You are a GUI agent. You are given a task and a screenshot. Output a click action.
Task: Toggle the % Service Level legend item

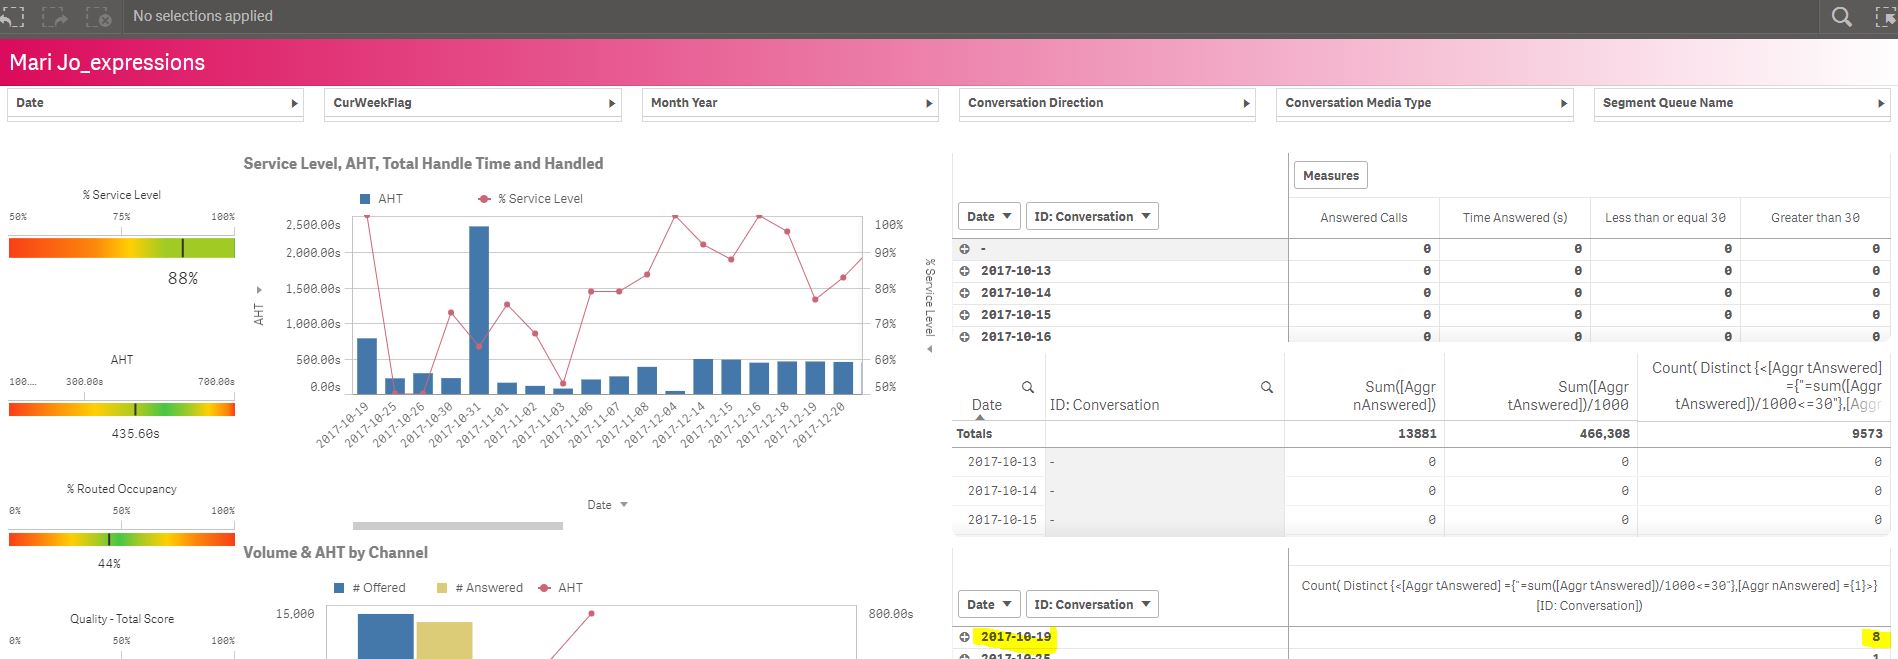pos(531,199)
